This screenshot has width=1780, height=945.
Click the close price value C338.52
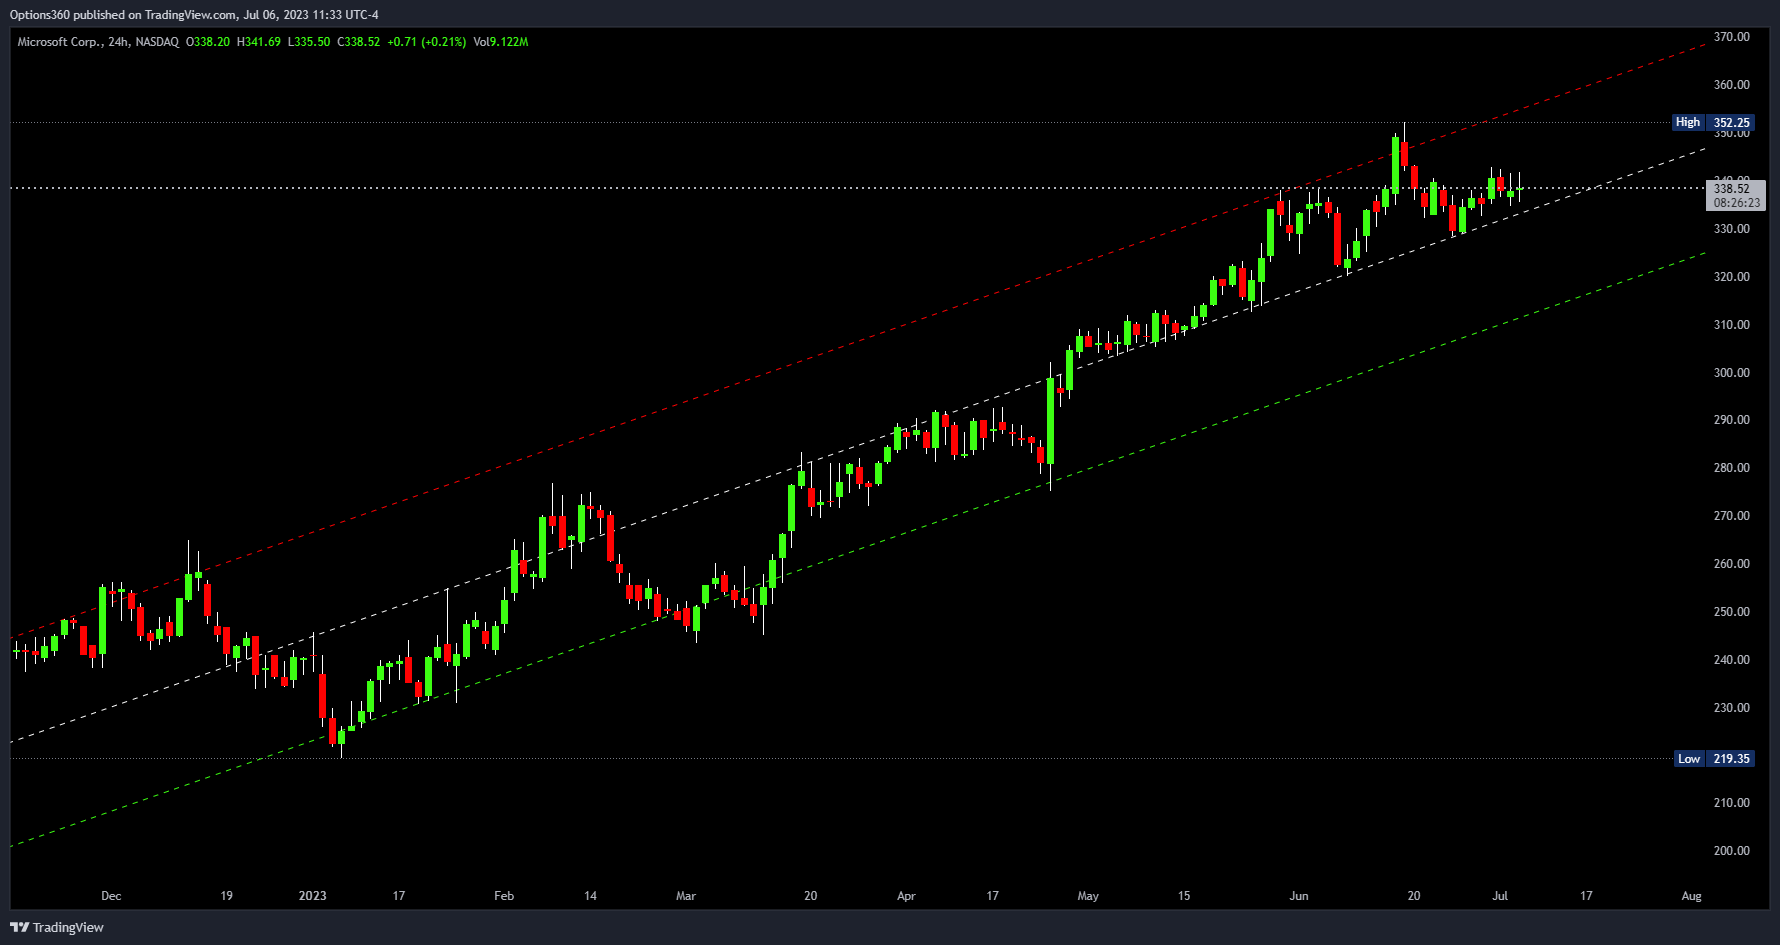coord(359,42)
